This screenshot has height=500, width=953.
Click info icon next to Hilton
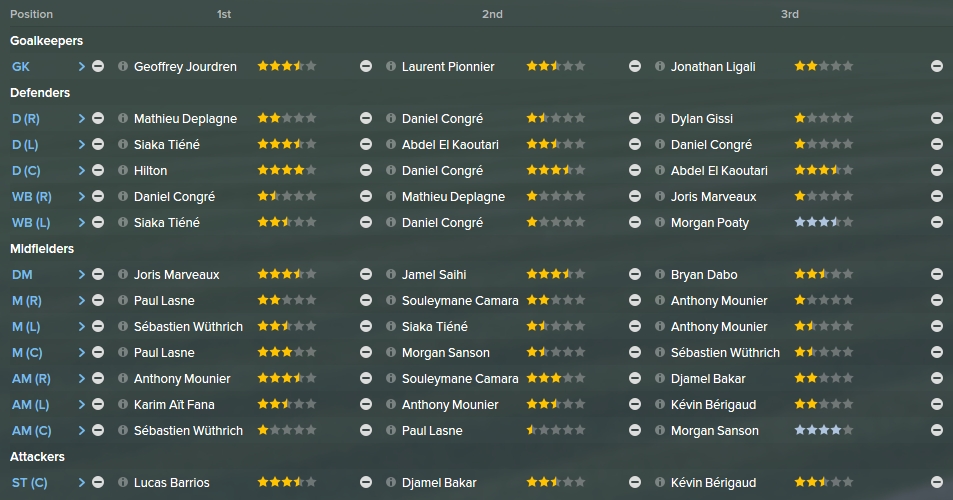123,170
